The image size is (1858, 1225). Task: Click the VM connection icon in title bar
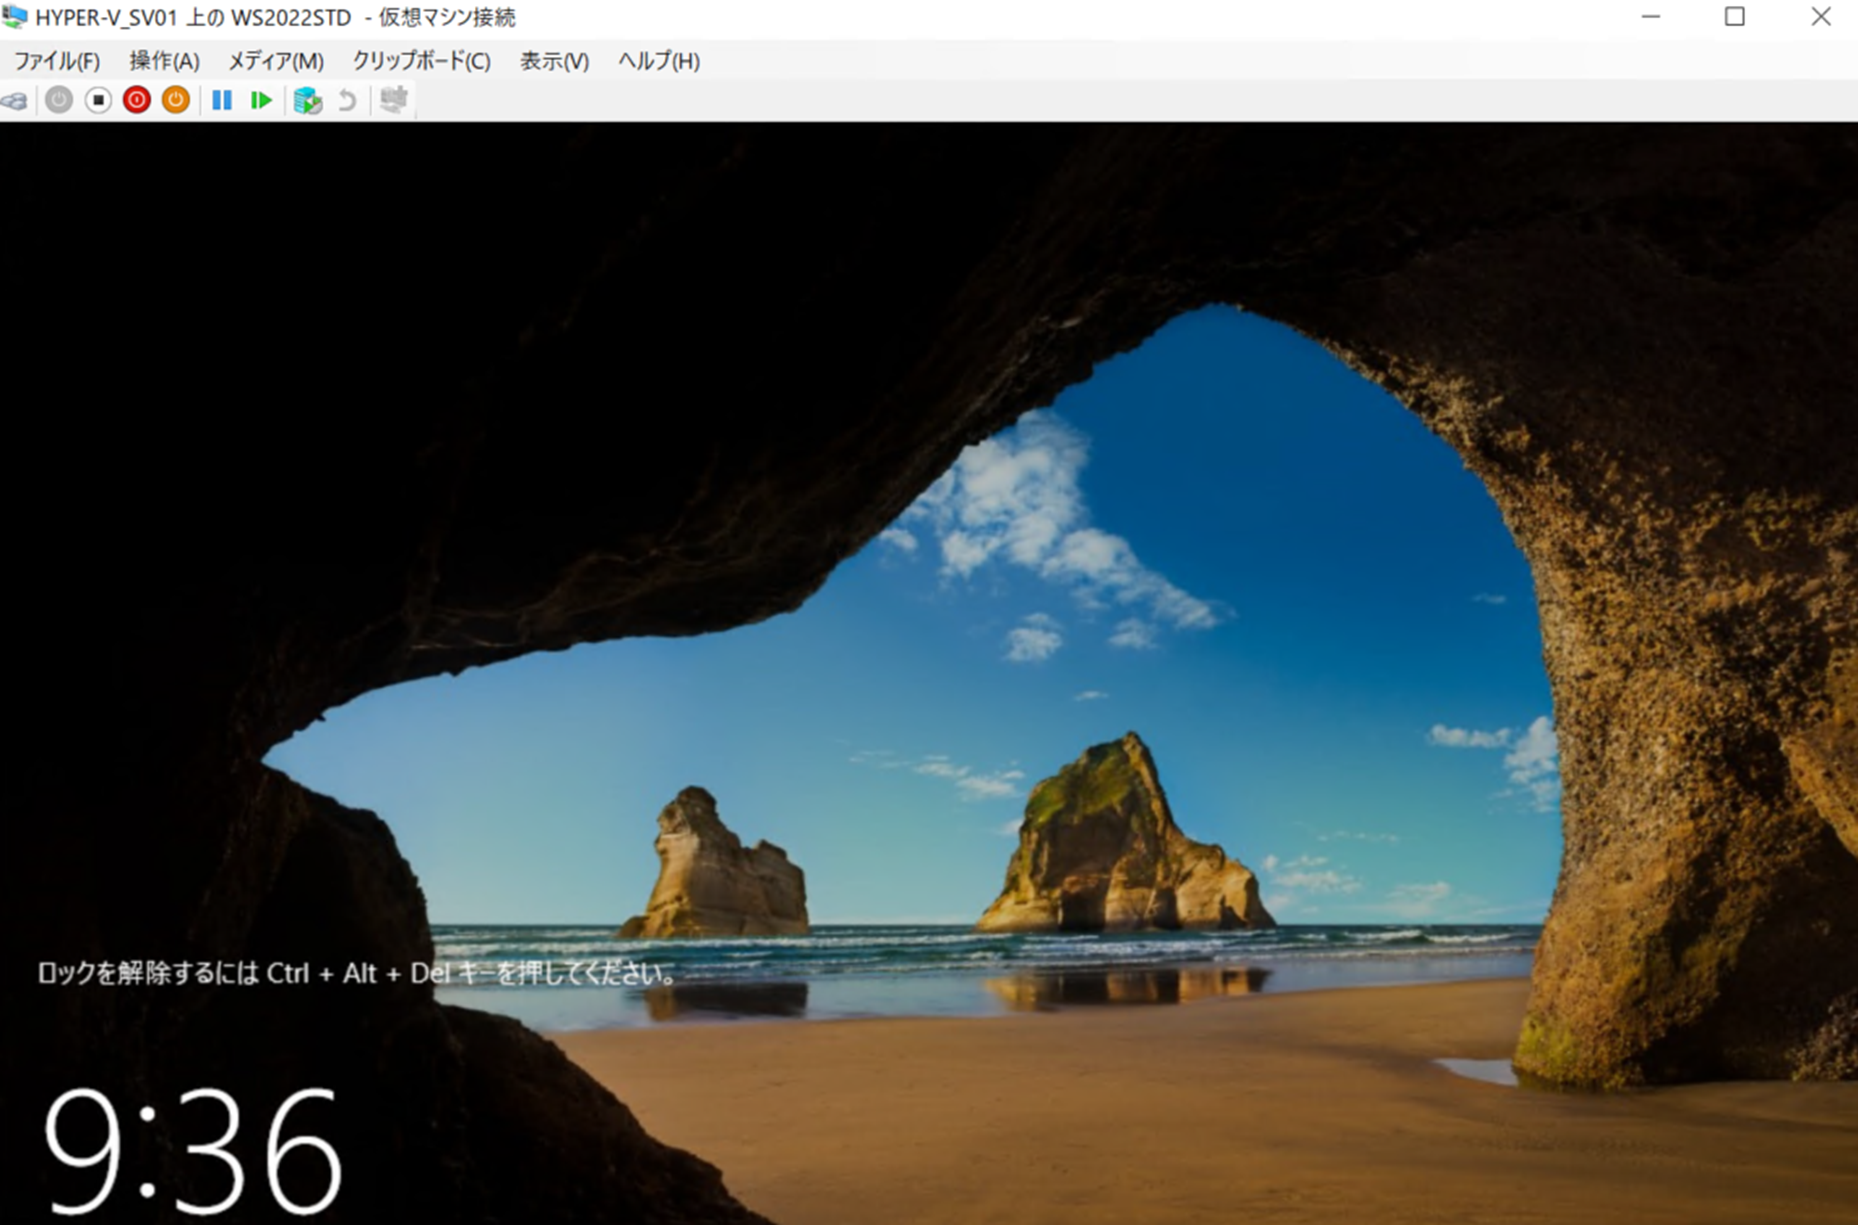point(15,17)
